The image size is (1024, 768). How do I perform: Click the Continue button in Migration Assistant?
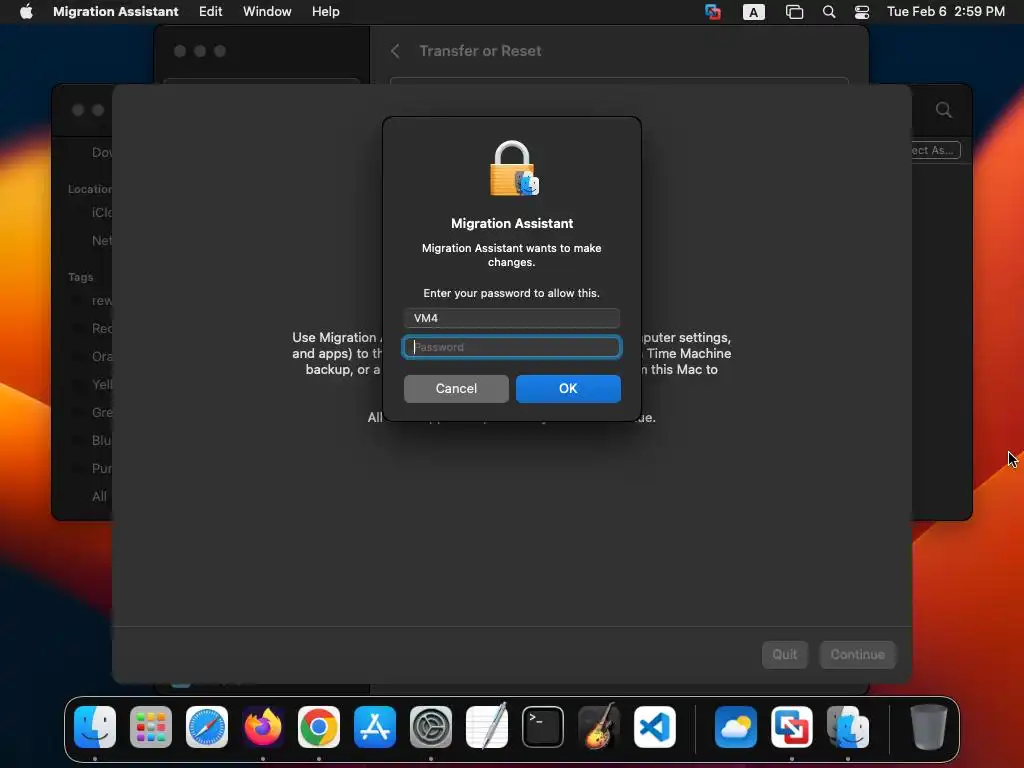coord(857,654)
